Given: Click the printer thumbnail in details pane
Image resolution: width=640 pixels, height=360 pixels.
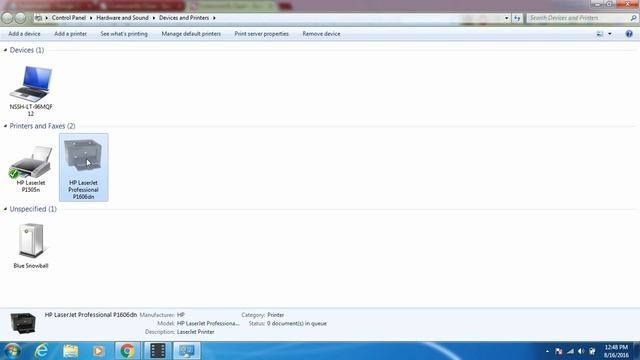Looking at the screenshot, I should (23, 323).
